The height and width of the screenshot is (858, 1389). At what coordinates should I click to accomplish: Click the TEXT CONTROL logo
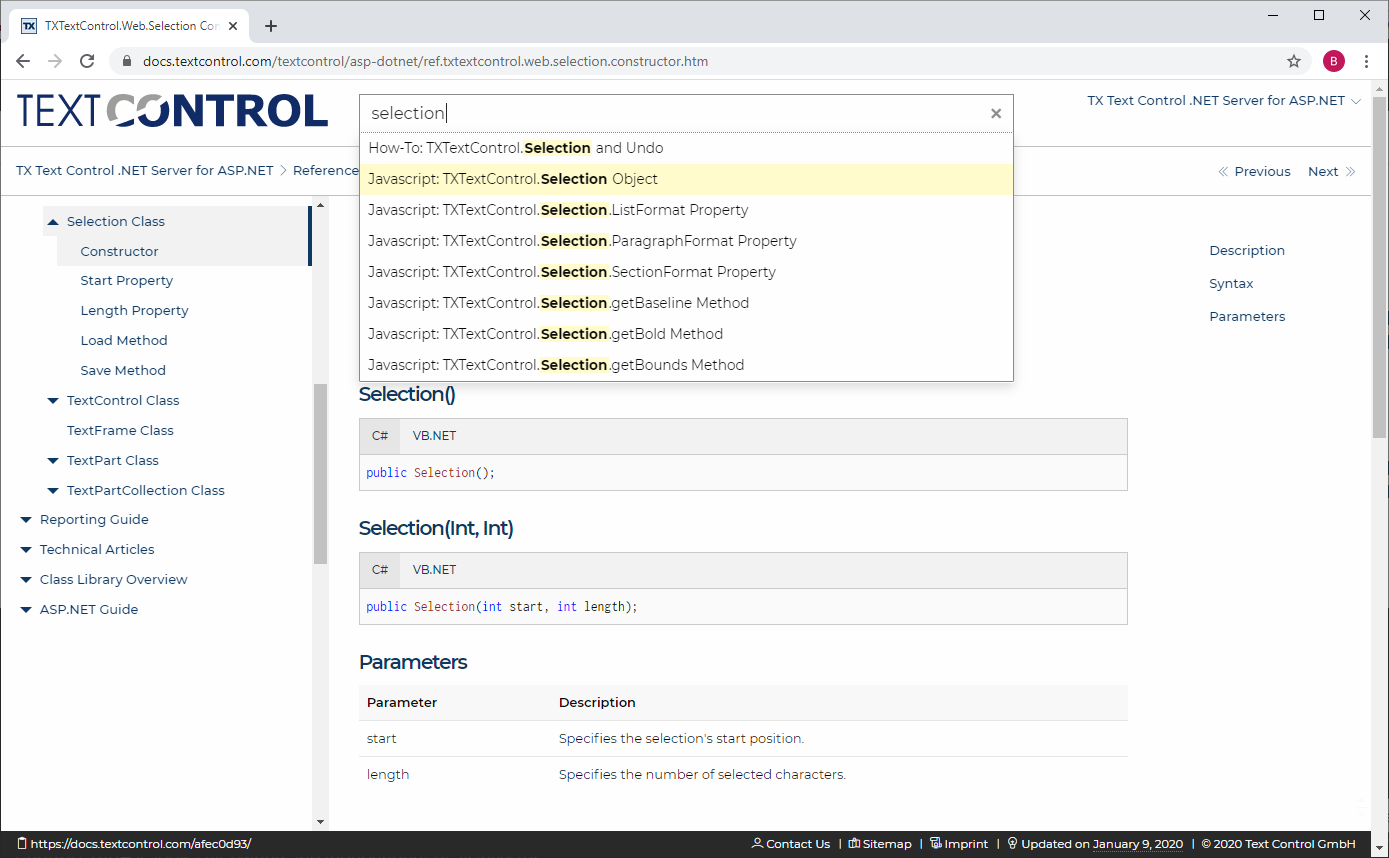click(x=172, y=111)
